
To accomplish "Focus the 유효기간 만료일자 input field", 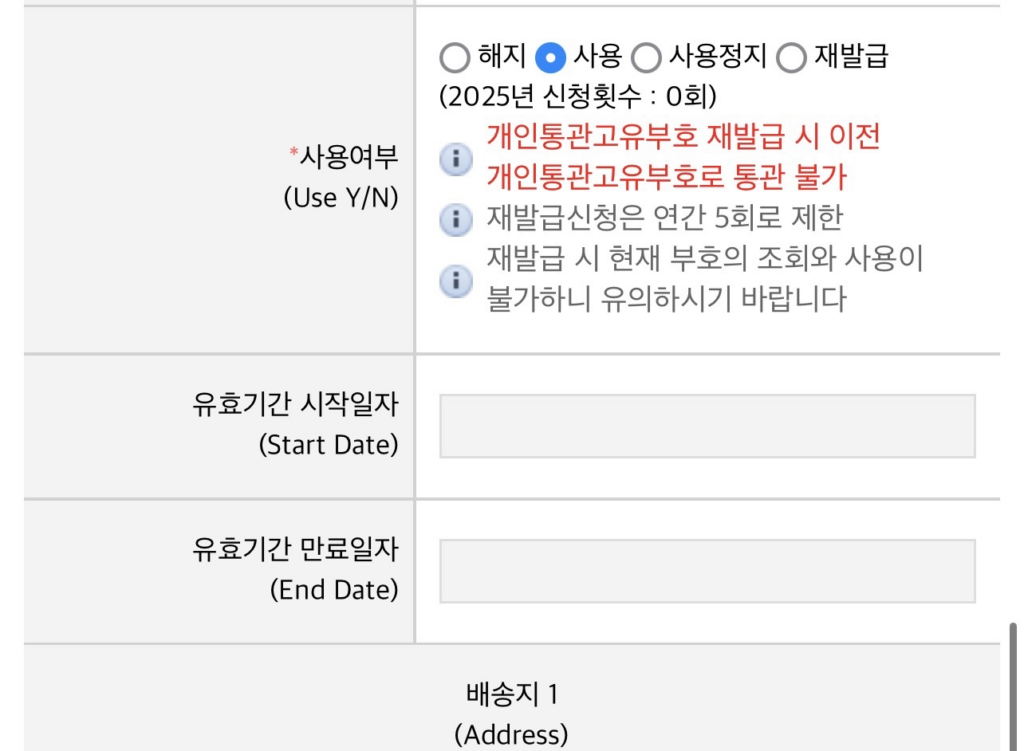I will point(707,571).
